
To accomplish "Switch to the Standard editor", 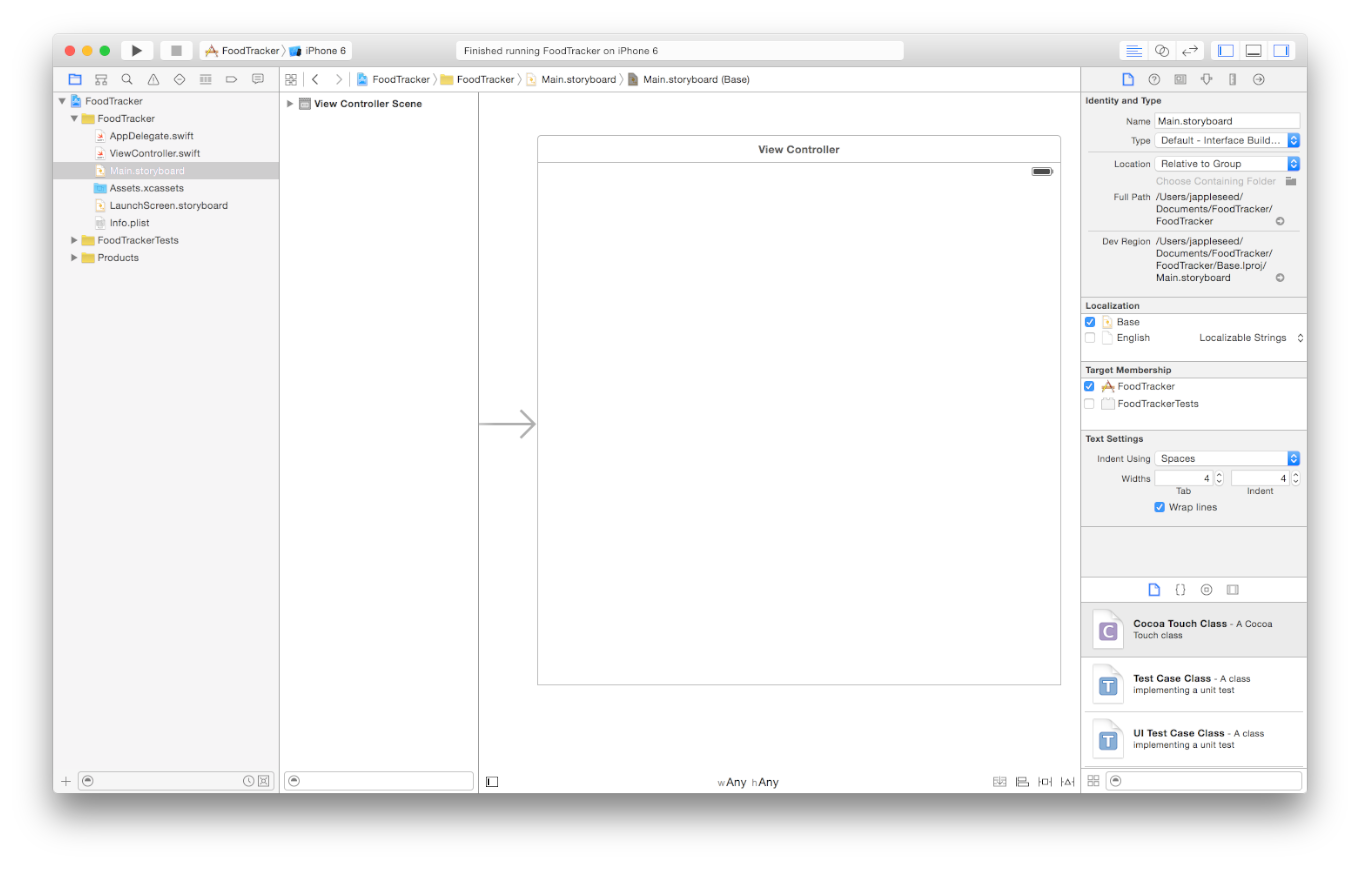I will click(x=1133, y=50).
